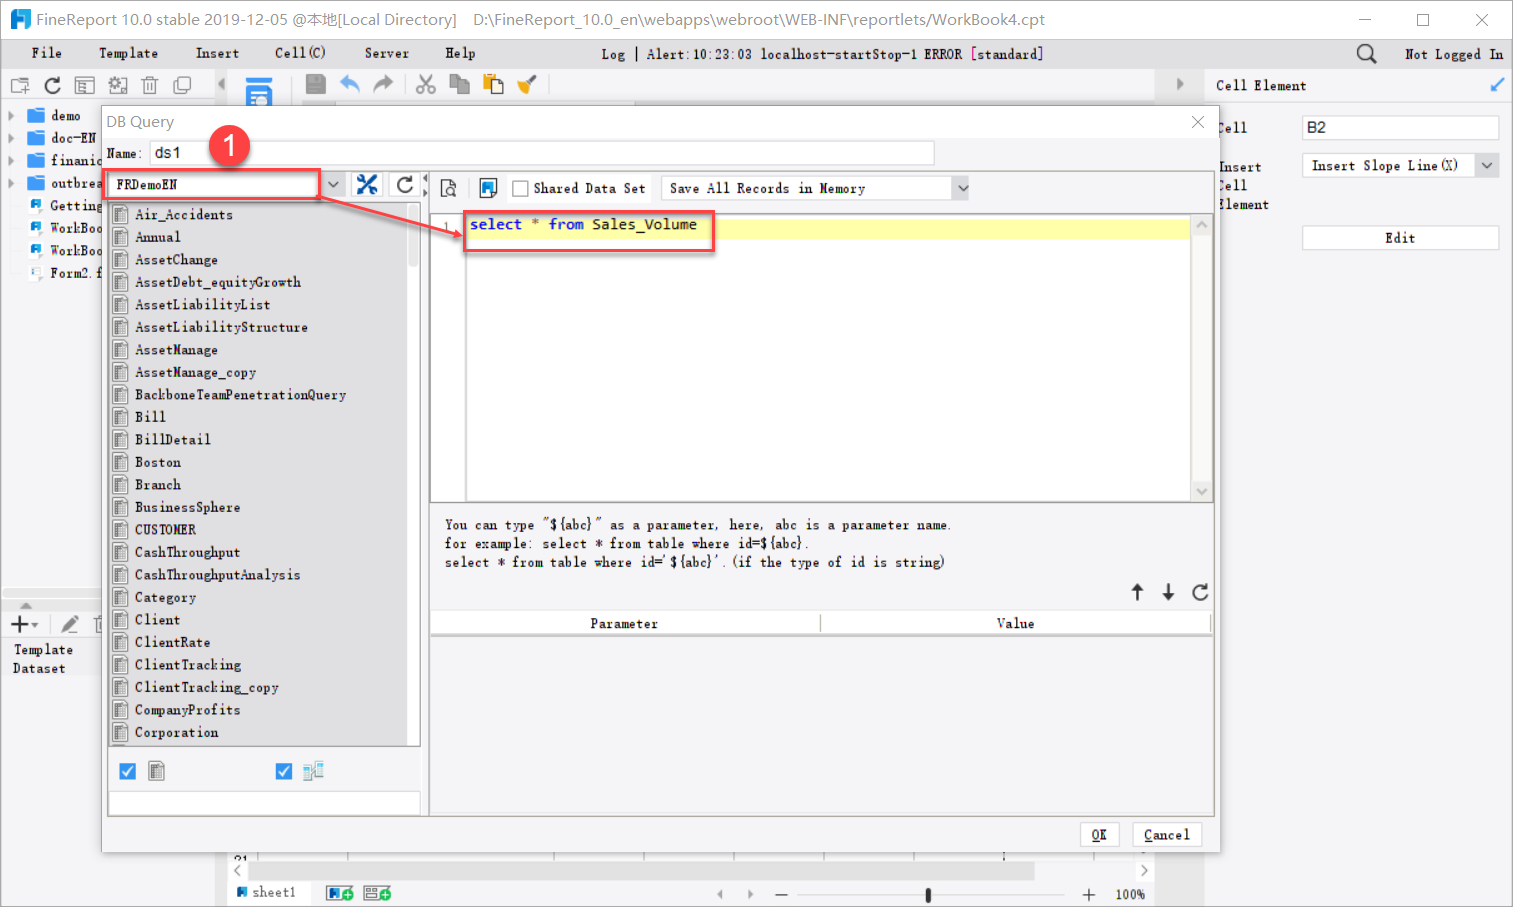Move parameter up with the up arrow icon
The width and height of the screenshot is (1513, 907).
tap(1137, 592)
